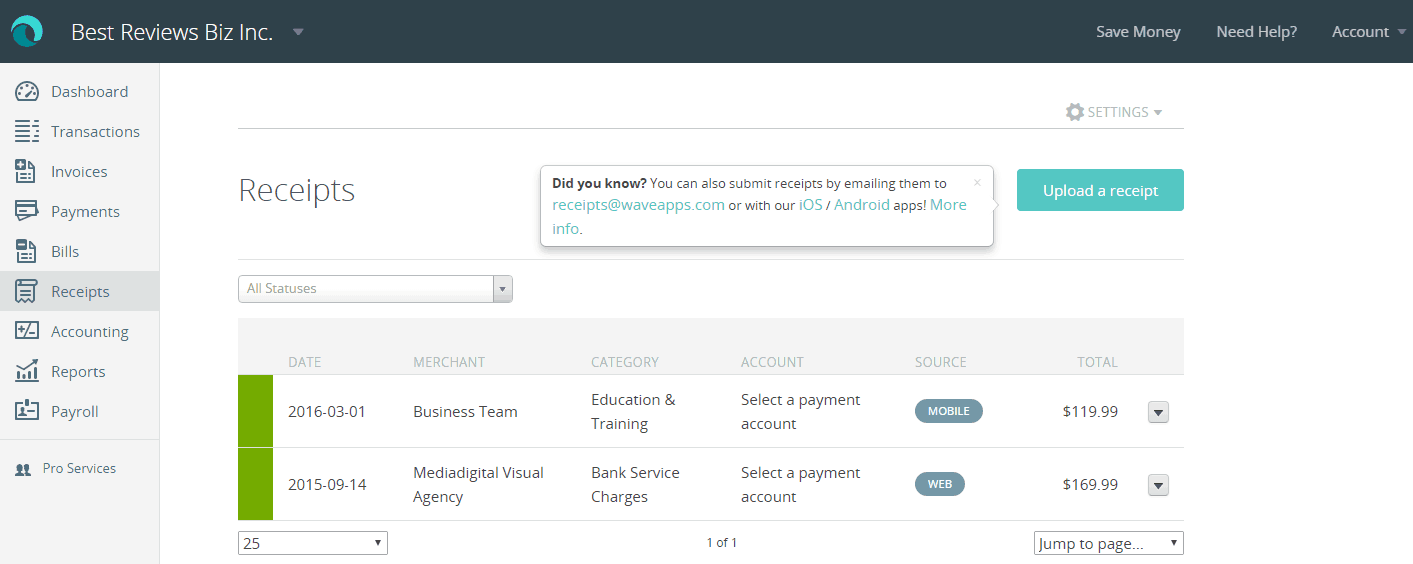The image size is (1413, 564).
Task: Click Mediadigital Visual Agency merchant name
Action: pos(478,484)
